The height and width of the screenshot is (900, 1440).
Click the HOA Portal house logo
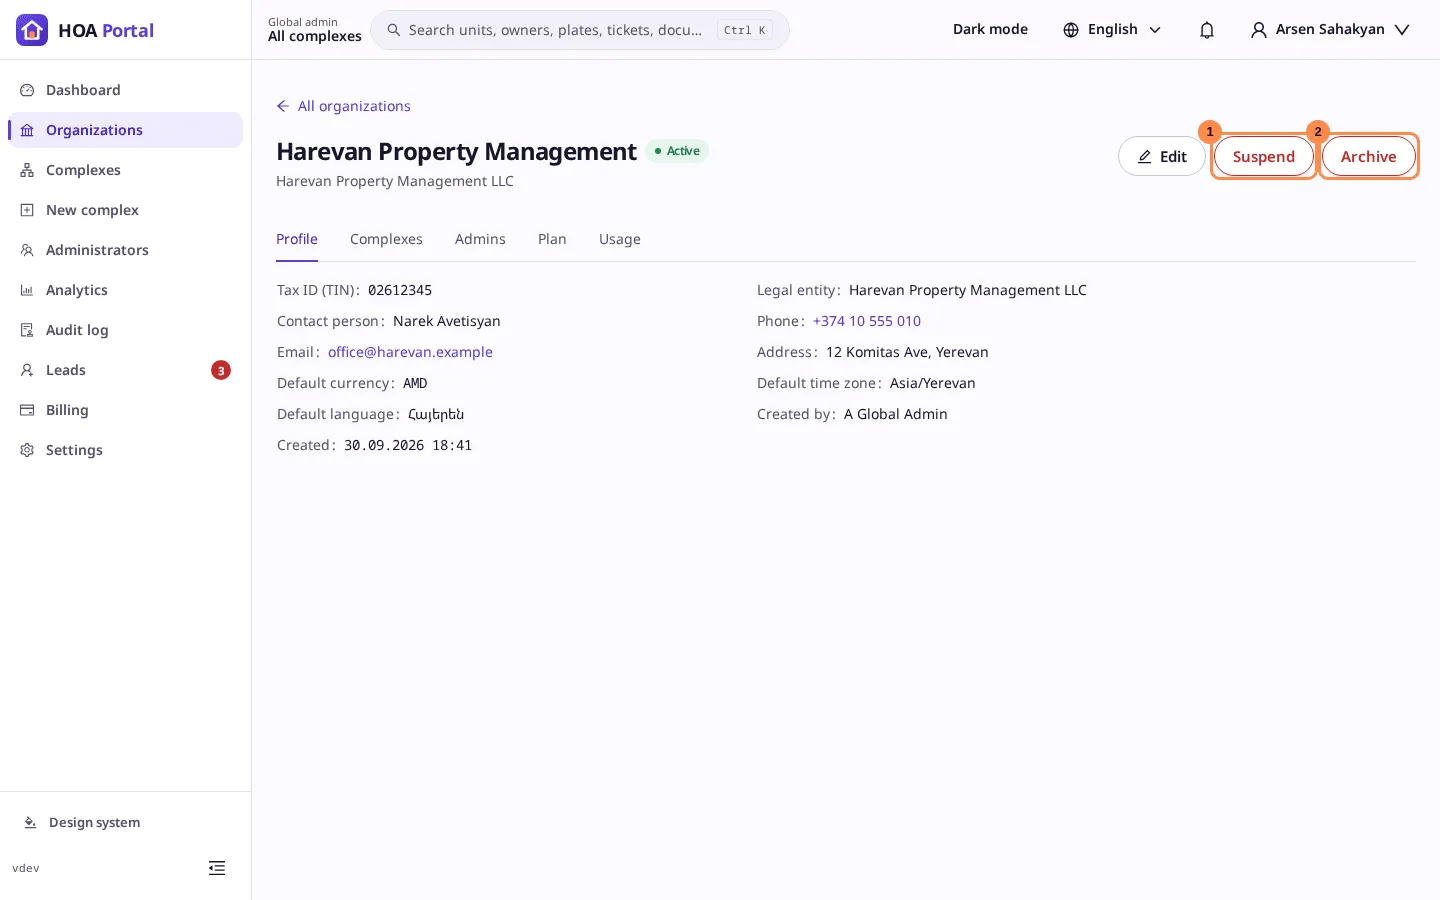(32, 30)
